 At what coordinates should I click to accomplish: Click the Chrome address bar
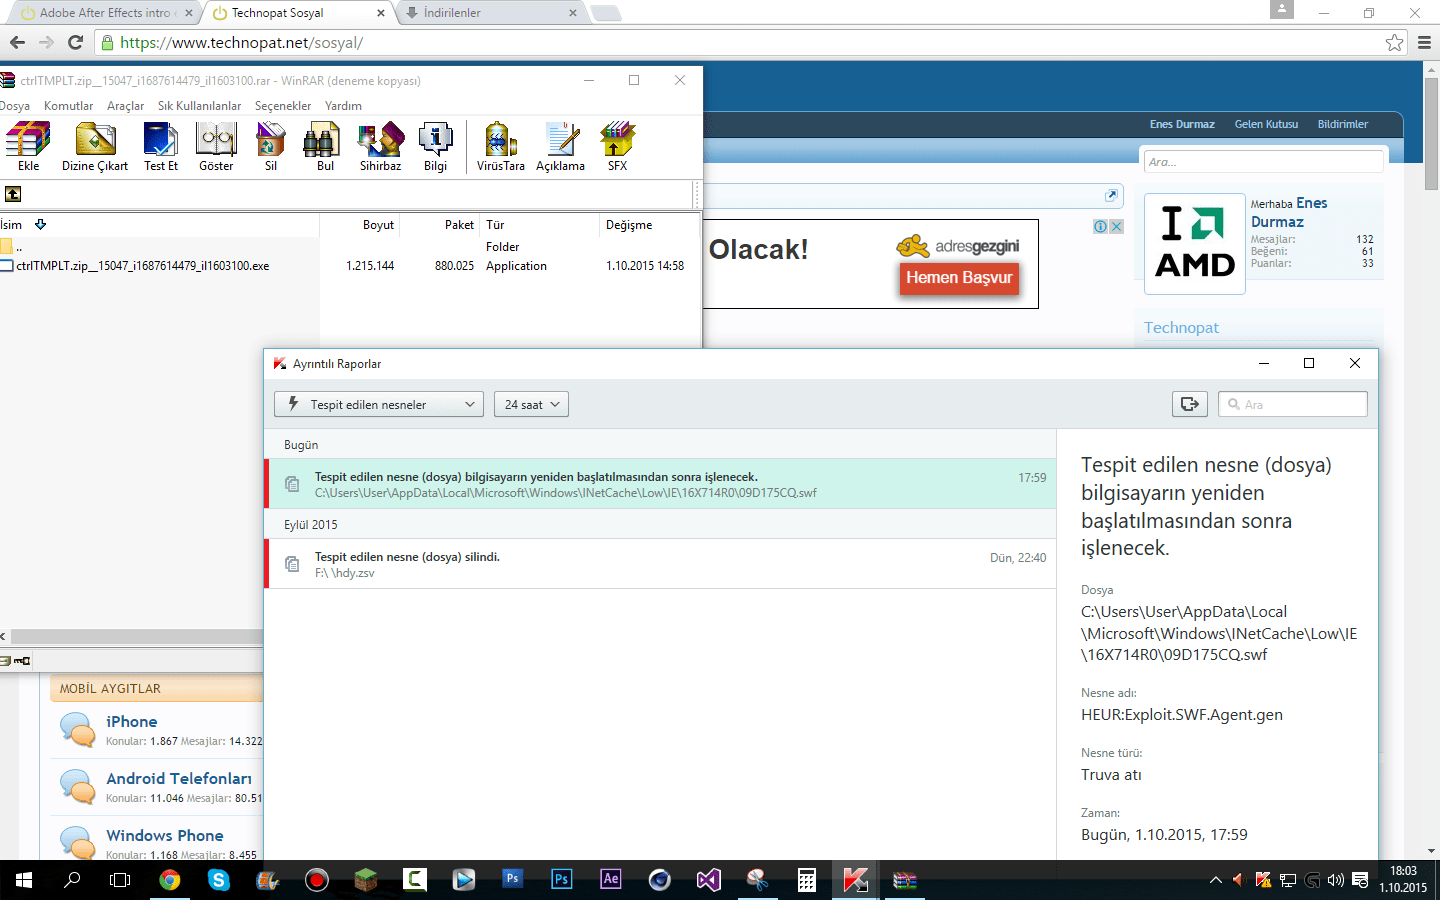tap(740, 42)
